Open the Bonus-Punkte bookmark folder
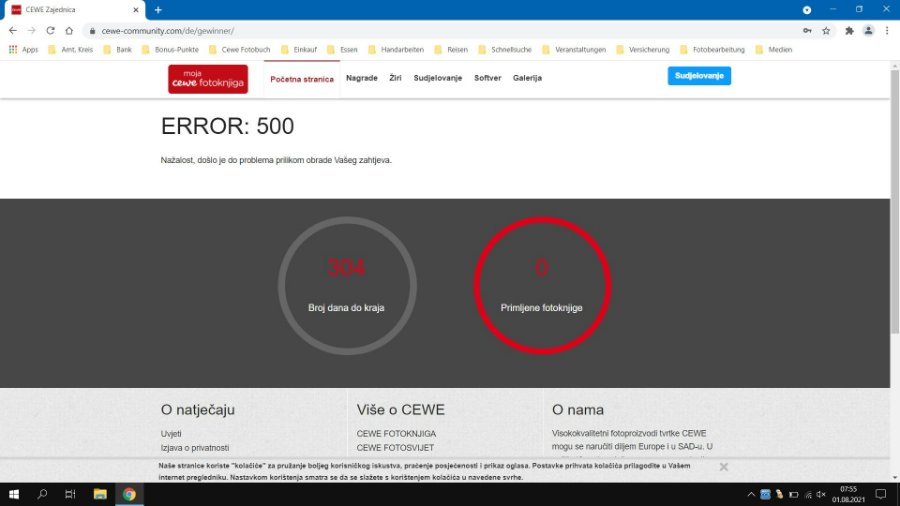 coord(170,50)
